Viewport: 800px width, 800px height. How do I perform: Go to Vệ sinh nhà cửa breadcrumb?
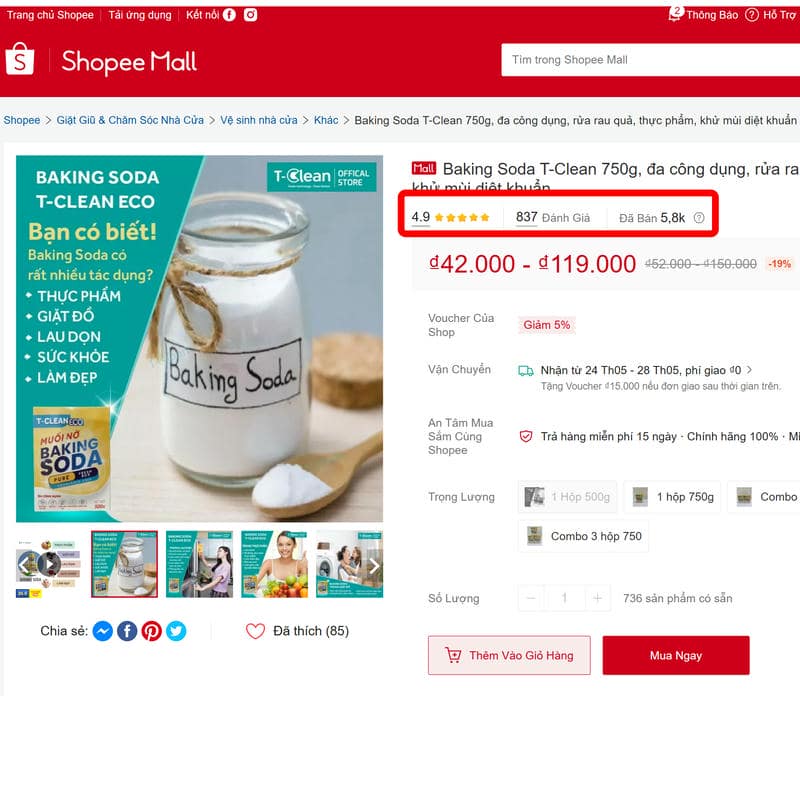coord(259,120)
